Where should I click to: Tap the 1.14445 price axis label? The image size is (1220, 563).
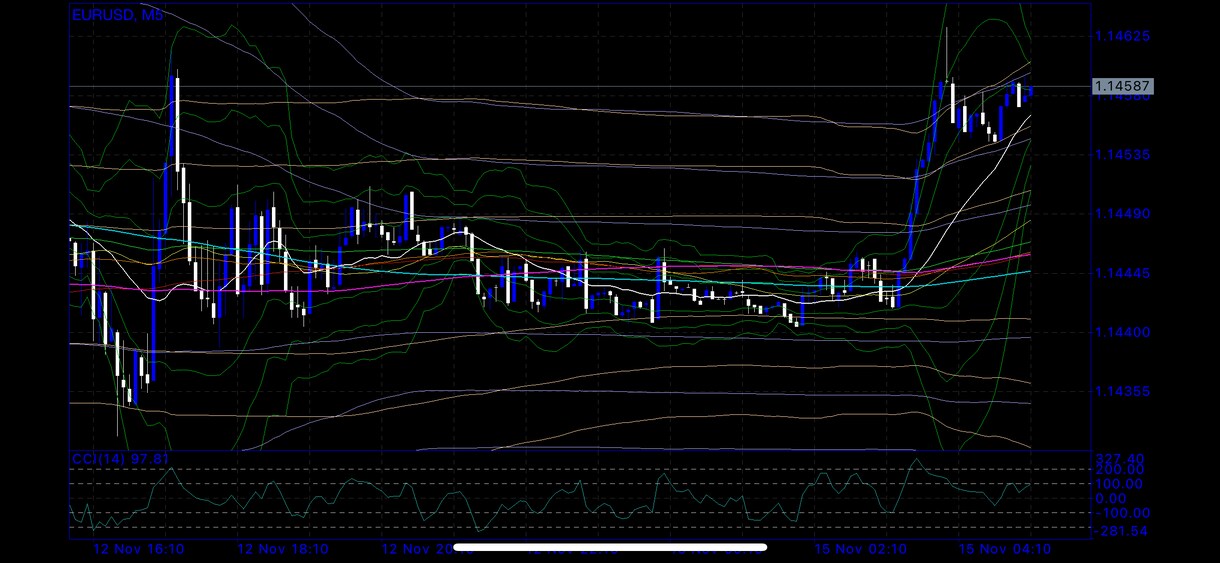coord(1122,273)
